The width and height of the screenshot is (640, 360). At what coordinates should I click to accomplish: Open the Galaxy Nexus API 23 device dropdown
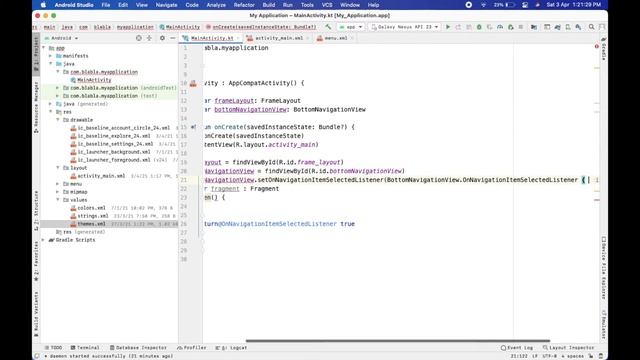pyautogui.click(x=404, y=27)
